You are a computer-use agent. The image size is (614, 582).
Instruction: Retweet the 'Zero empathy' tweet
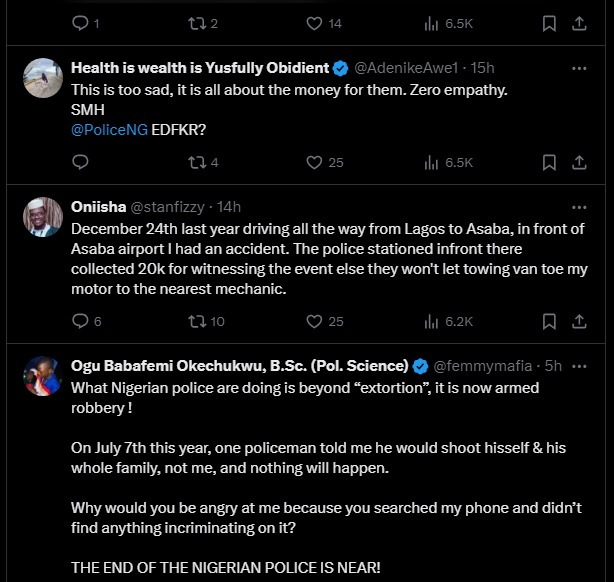[199, 162]
